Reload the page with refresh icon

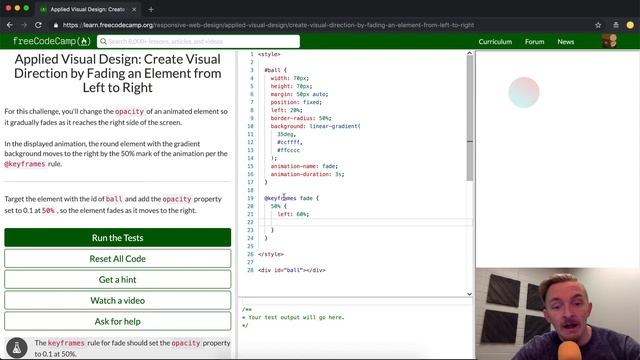click(38, 25)
